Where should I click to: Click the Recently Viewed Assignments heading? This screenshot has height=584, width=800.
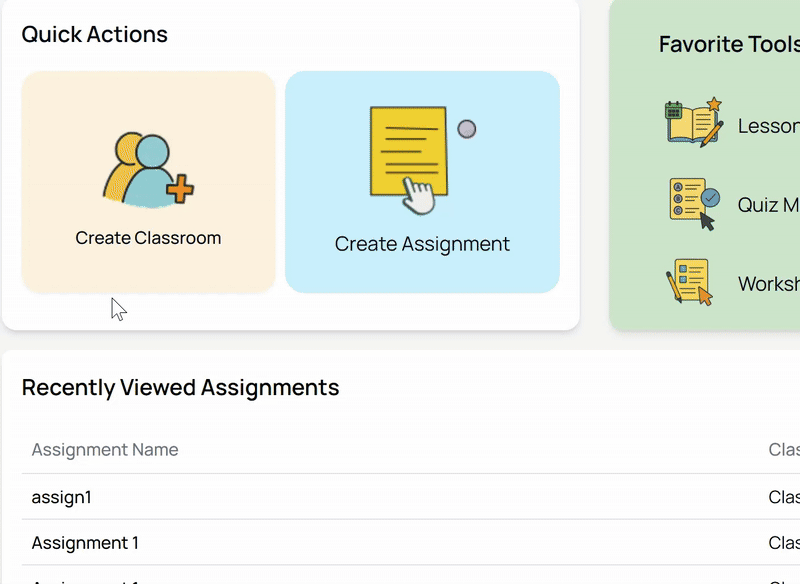[181, 387]
